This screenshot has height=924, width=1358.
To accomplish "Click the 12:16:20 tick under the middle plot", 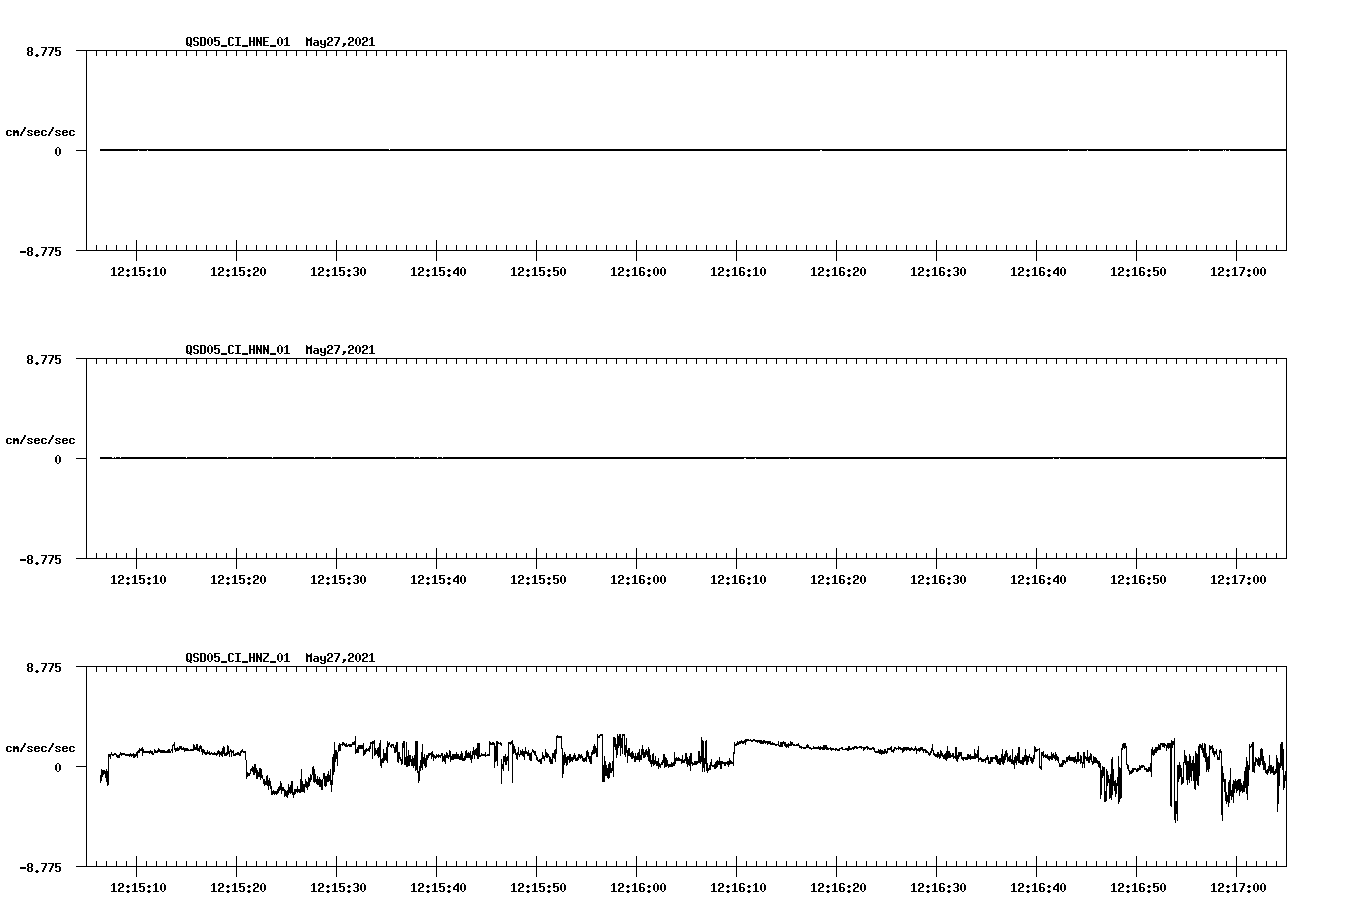I will (836, 578).
